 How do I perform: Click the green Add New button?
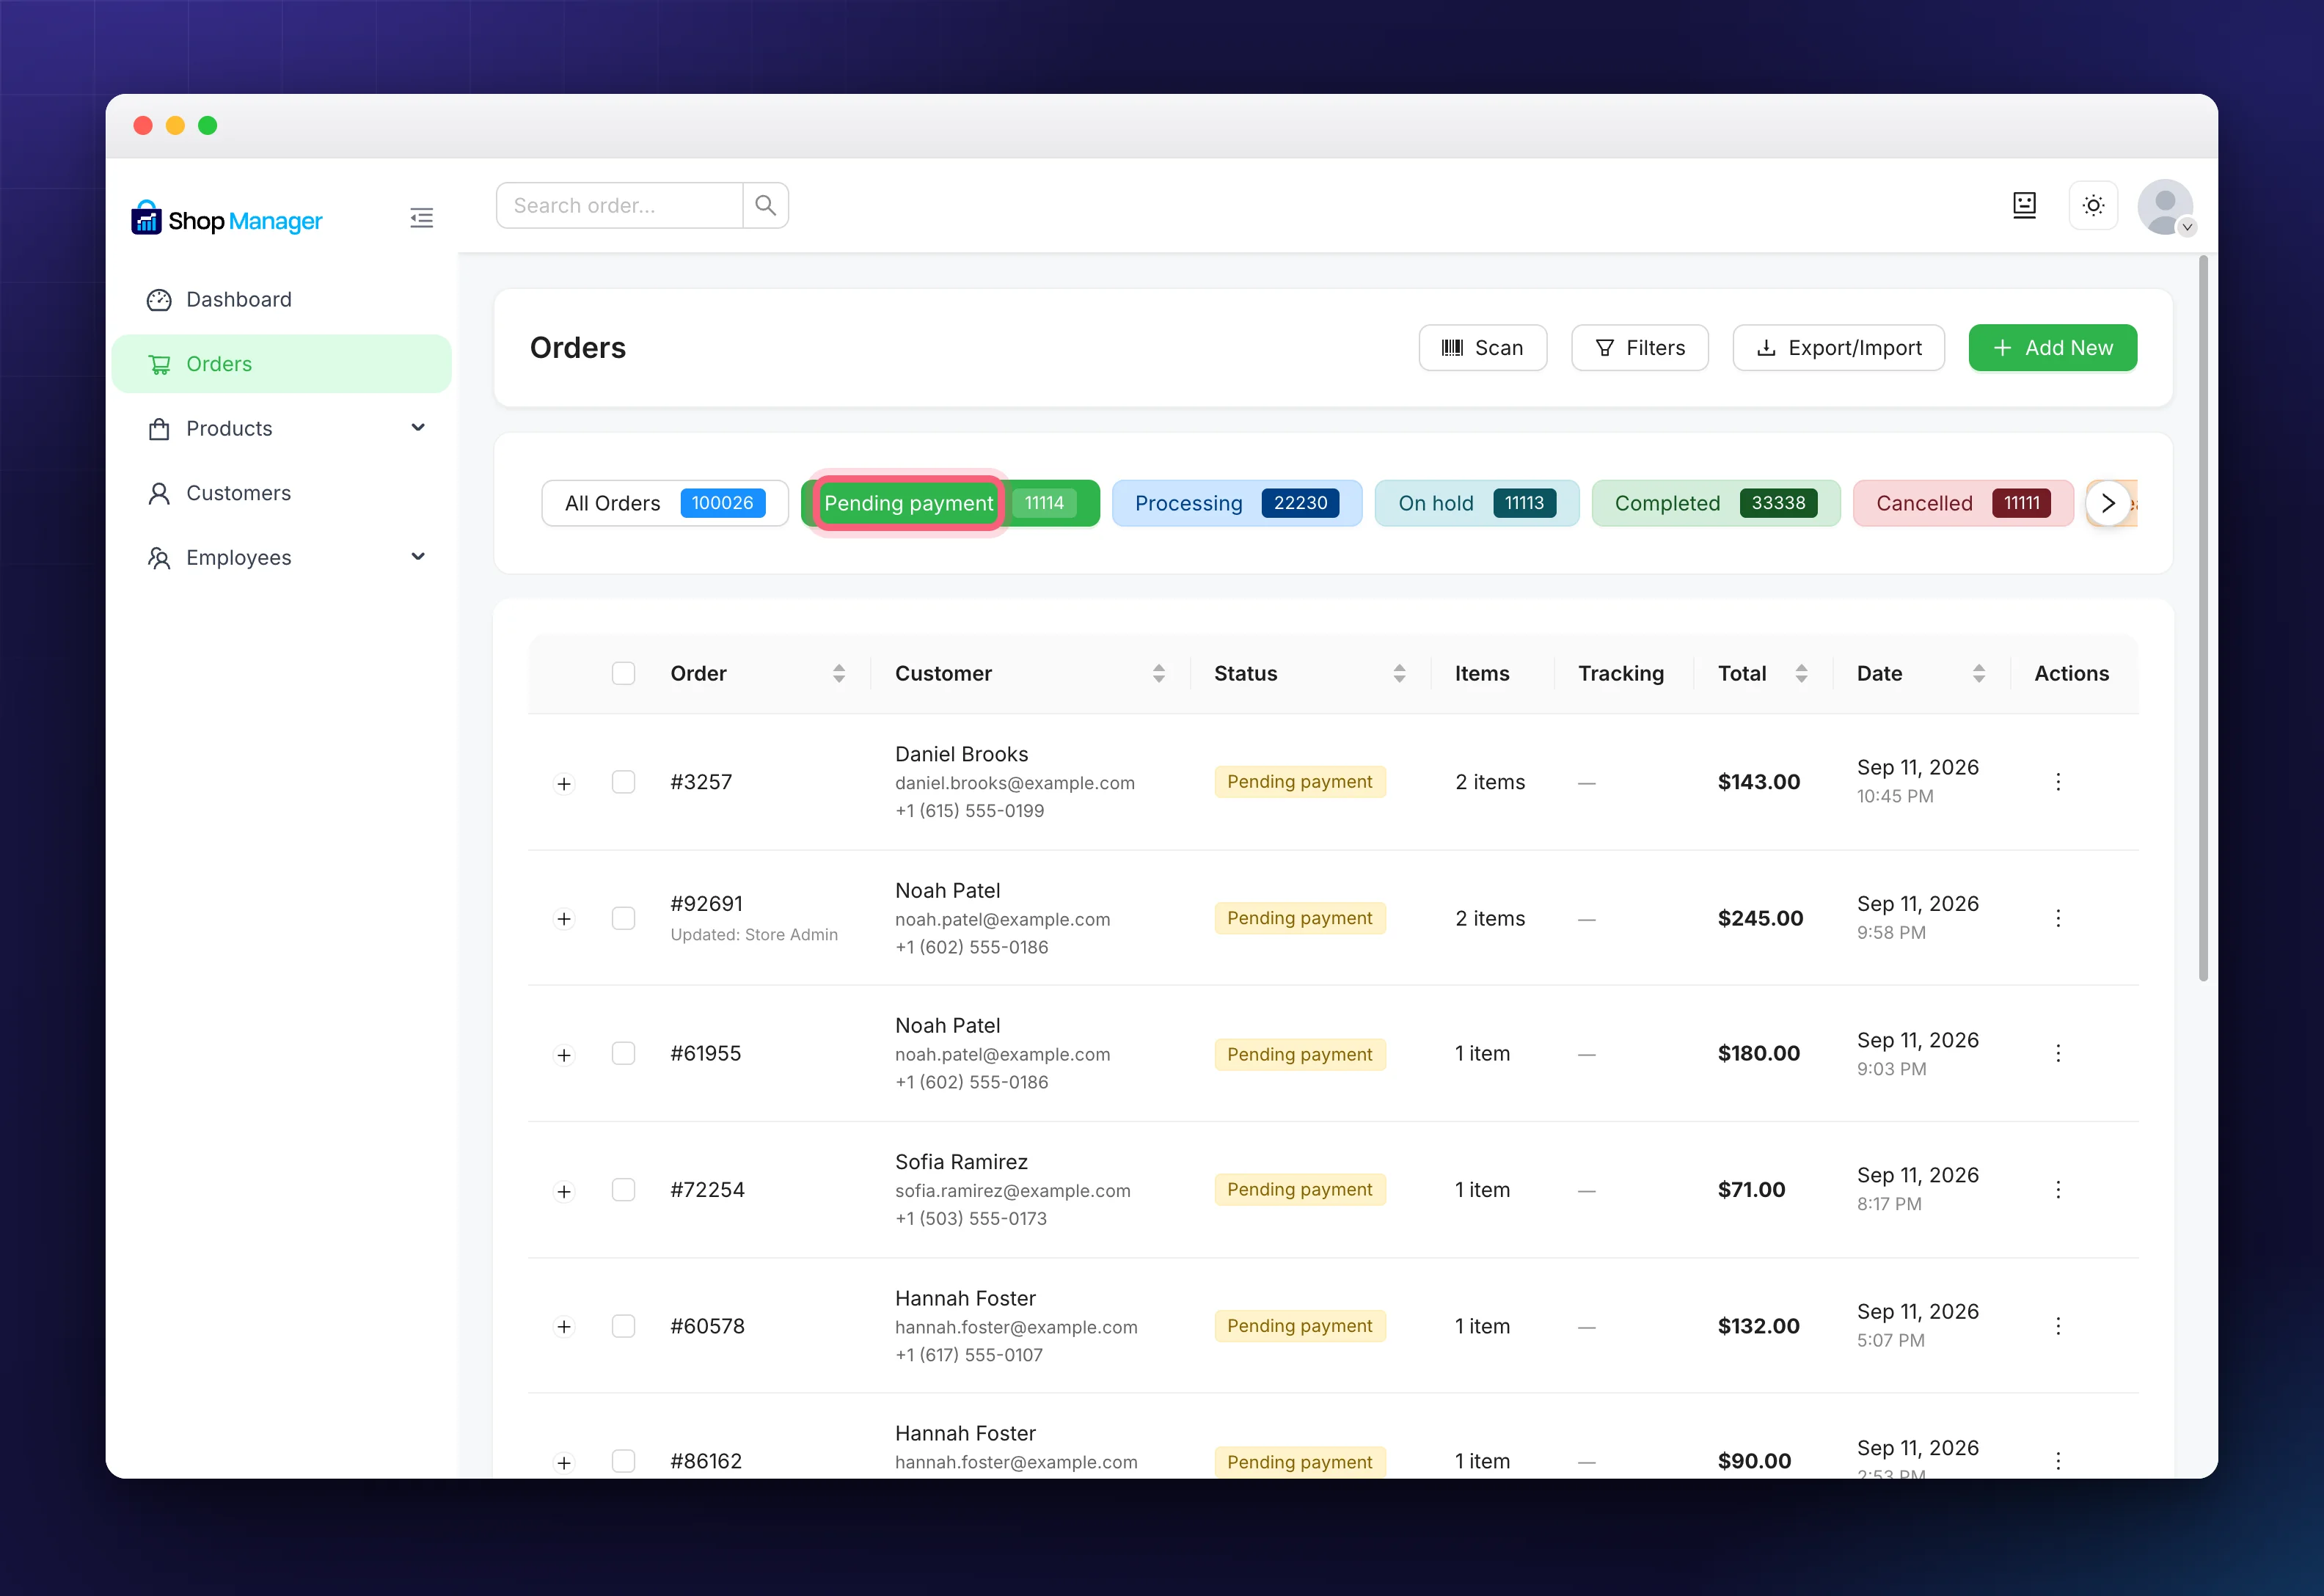coord(2052,348)
